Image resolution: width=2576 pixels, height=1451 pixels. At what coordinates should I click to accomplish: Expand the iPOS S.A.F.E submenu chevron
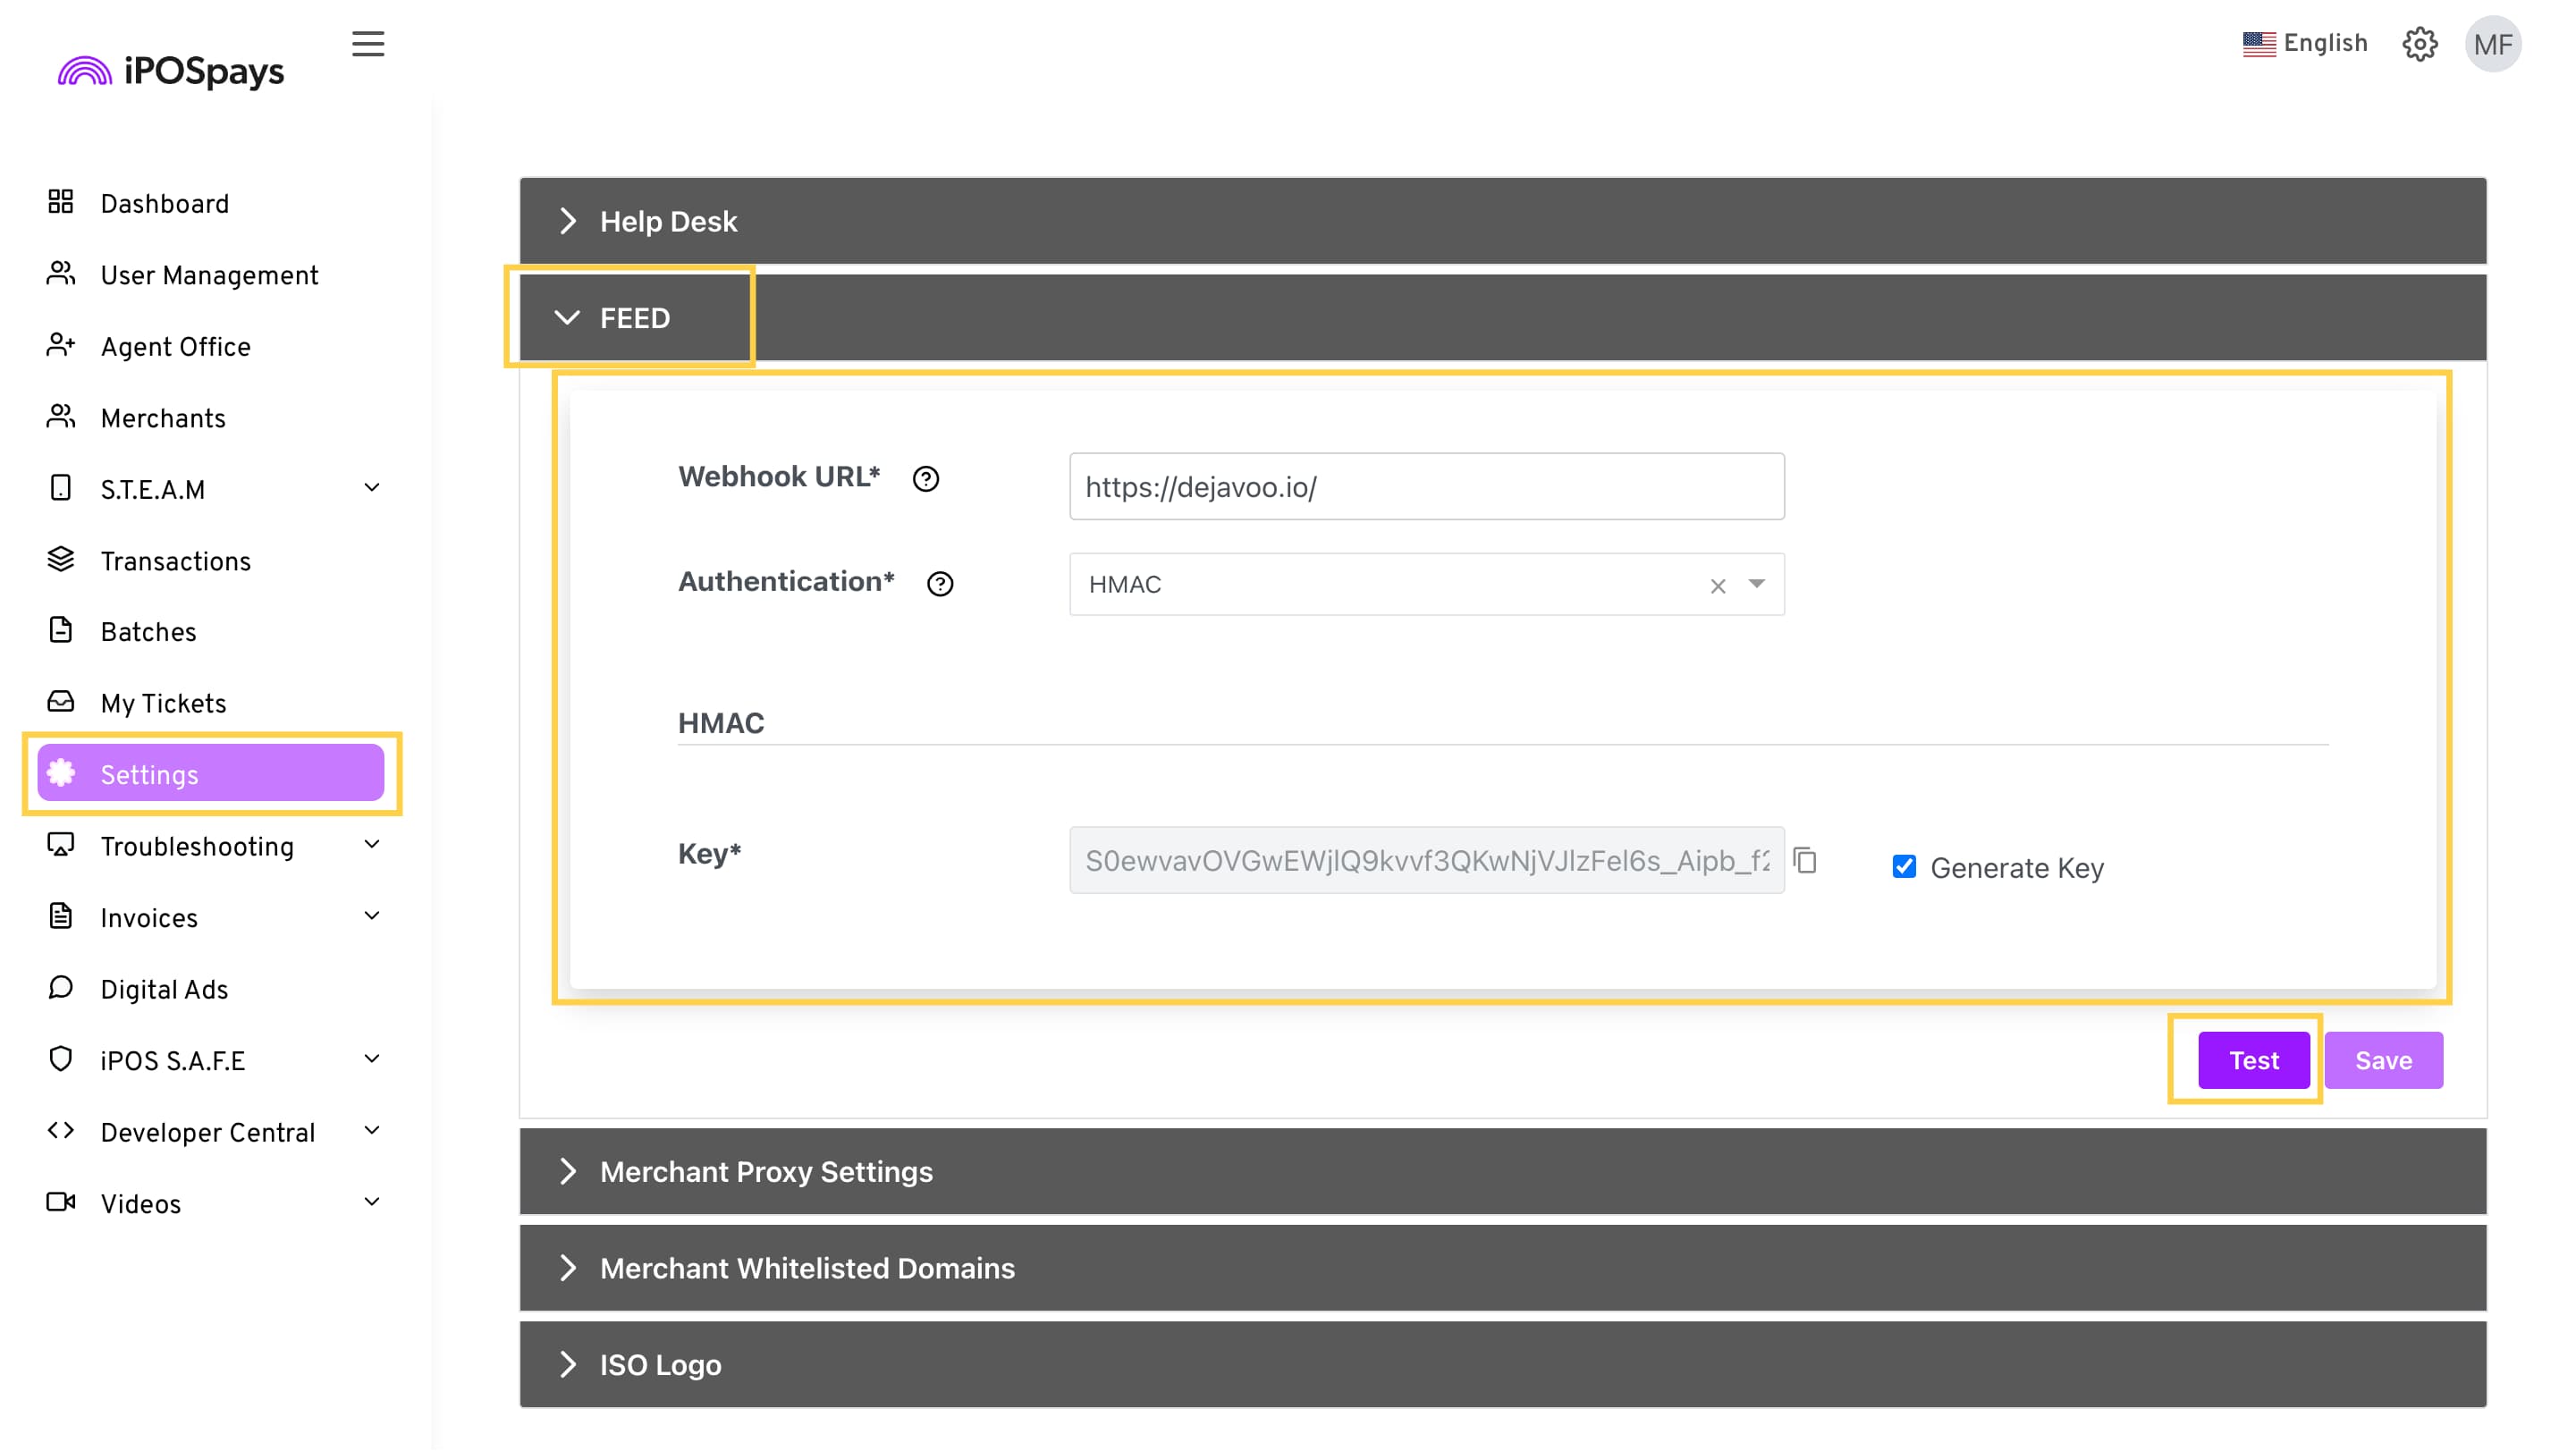[x=372, y=1059]
